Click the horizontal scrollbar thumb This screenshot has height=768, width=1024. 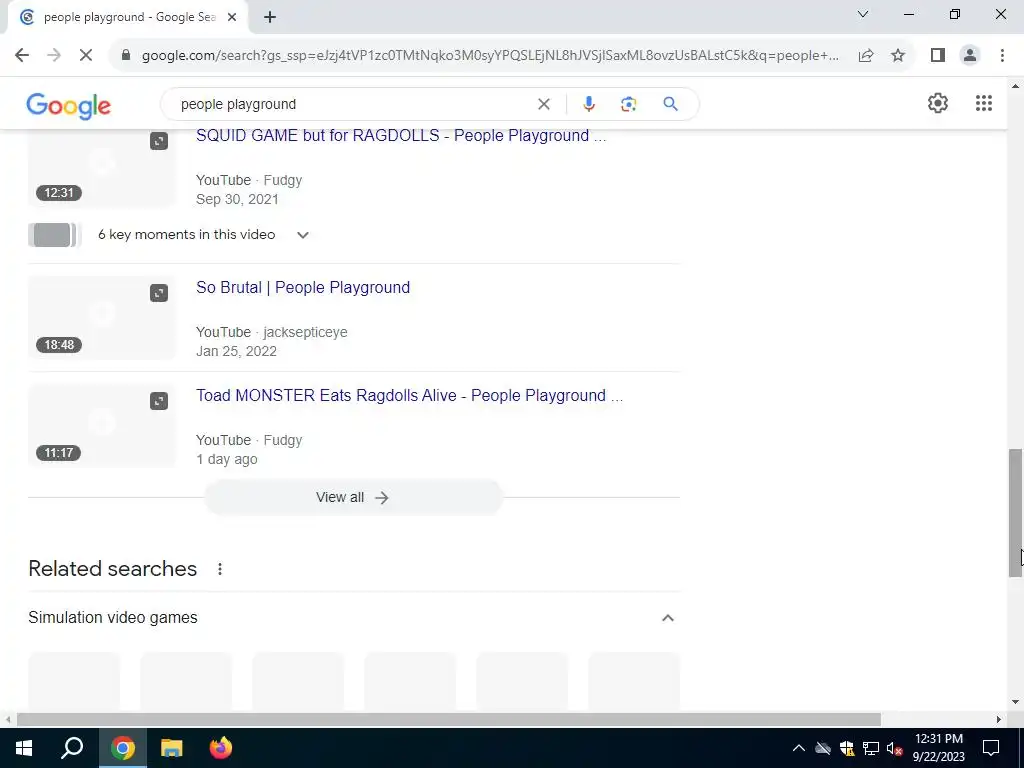[x=449, y=720]
